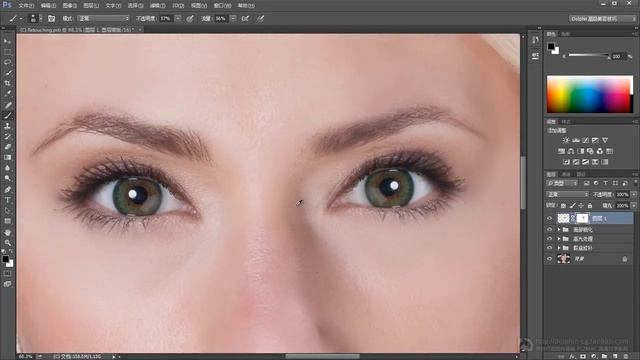Expand the first group folder below 图层 1
Image resolution: width=640 pixels, height=360 pixels.
click(x=559, y=230)
